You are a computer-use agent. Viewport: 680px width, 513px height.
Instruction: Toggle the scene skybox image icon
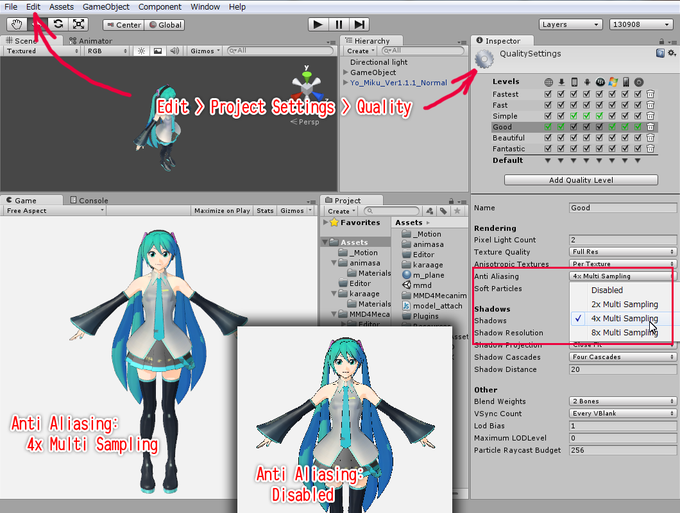(158, 51)
